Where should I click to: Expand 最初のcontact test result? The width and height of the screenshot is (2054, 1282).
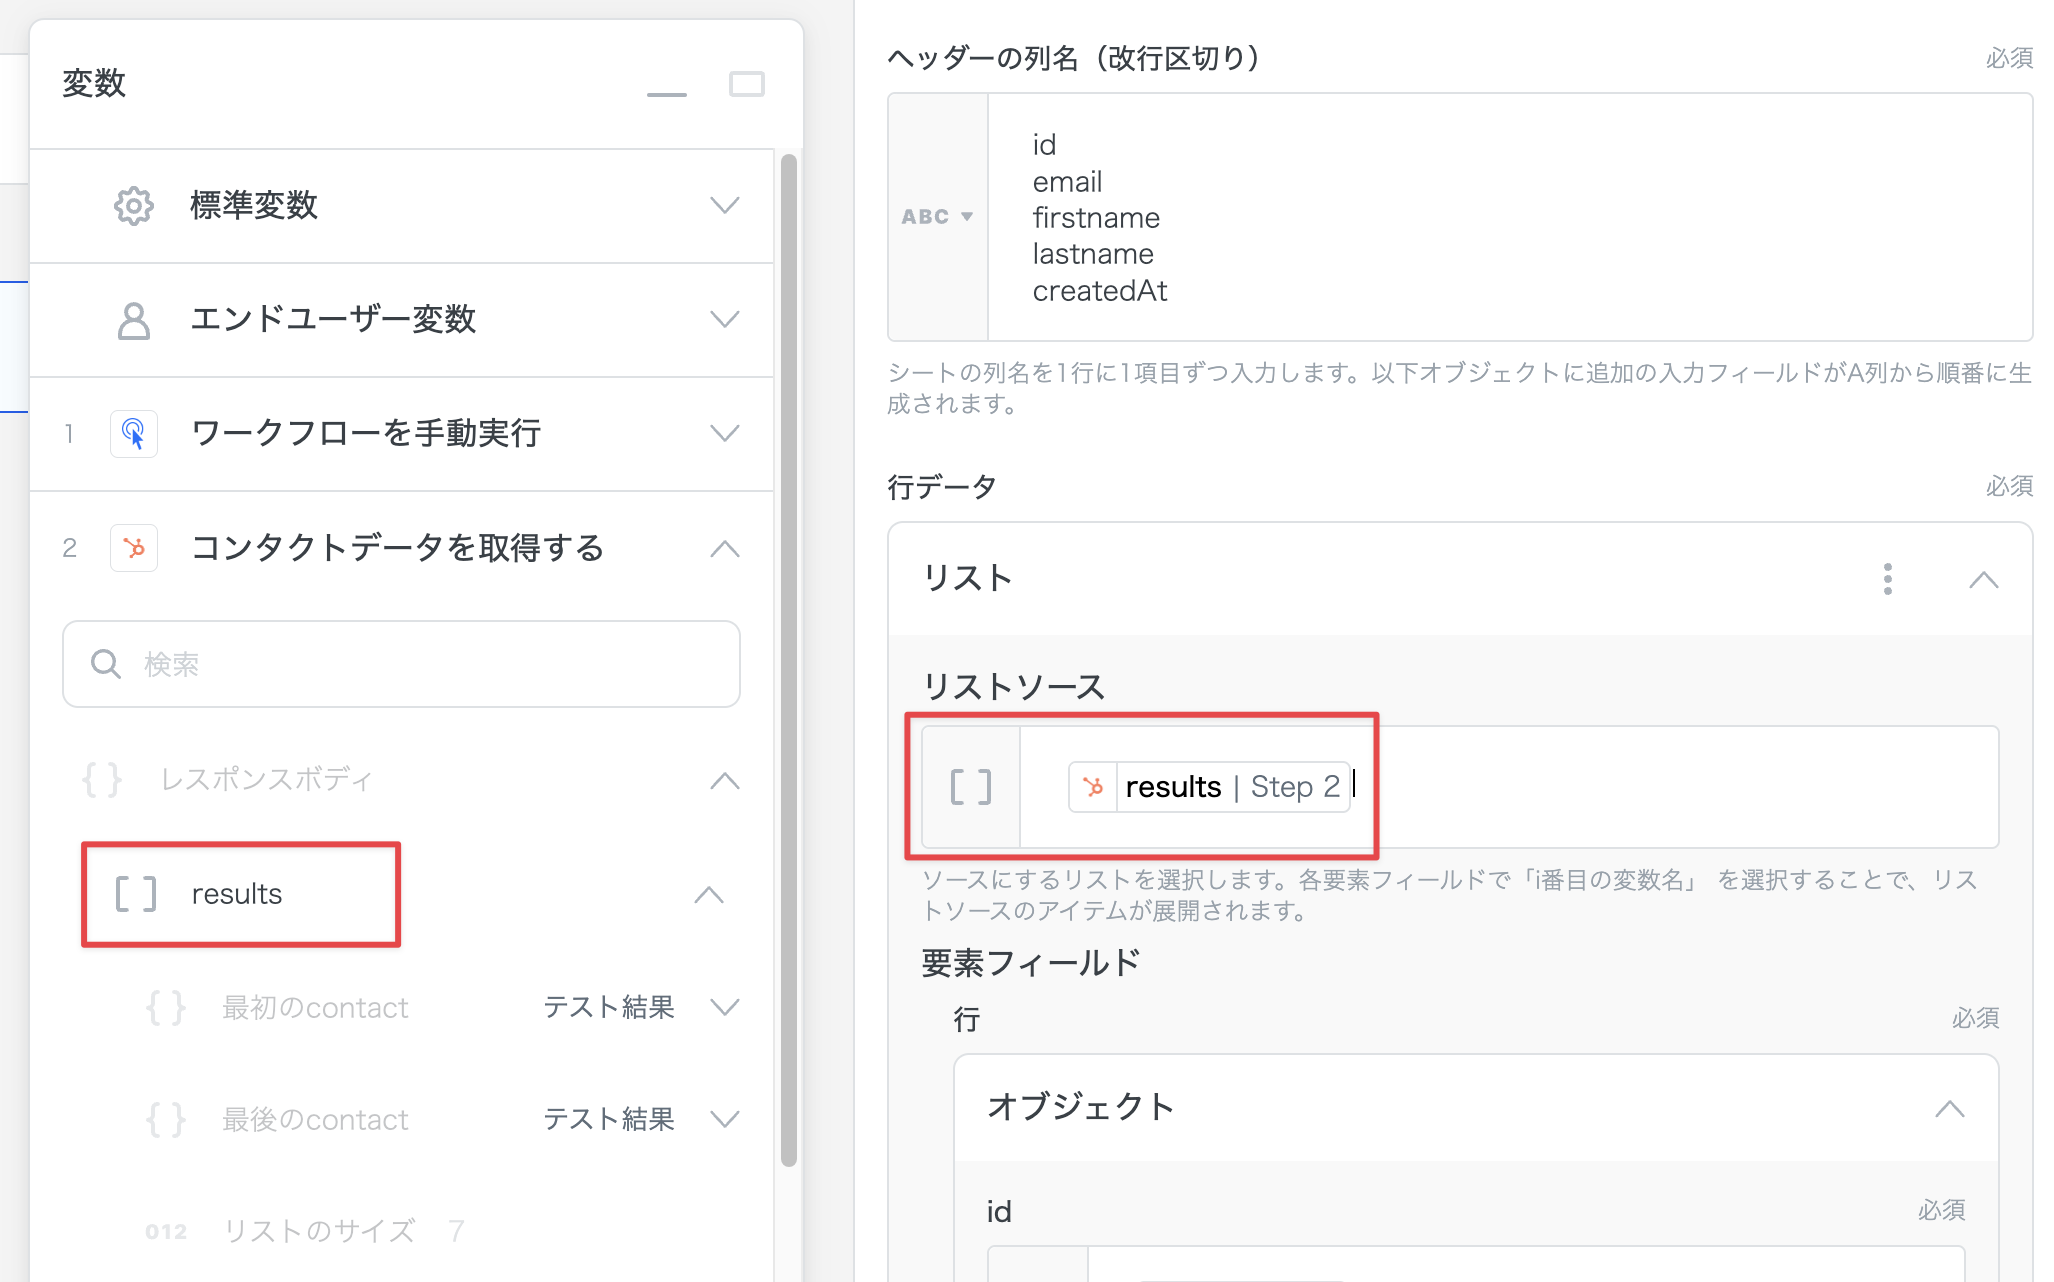pos(724,1007)
